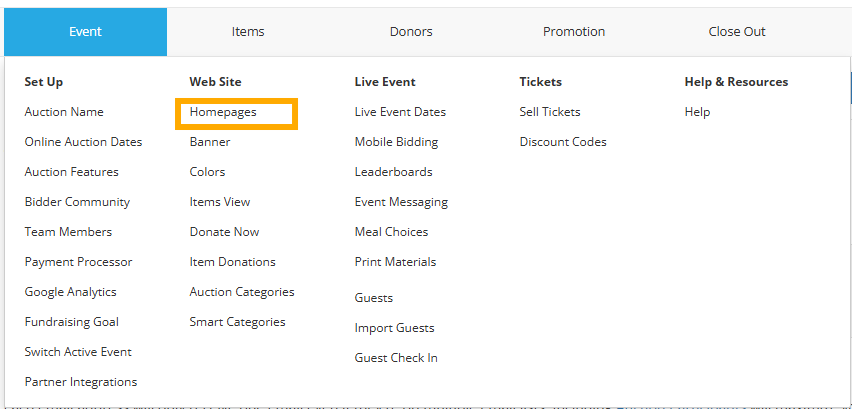Select Import Guests option
Viewport: 852px width, 409px height.
pyautogui.click(x=394, y=328)
